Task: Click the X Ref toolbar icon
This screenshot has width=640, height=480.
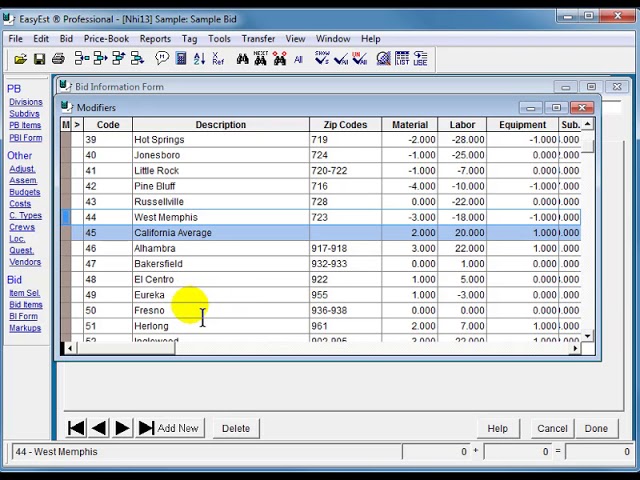Action: click(x=218, y=59)
